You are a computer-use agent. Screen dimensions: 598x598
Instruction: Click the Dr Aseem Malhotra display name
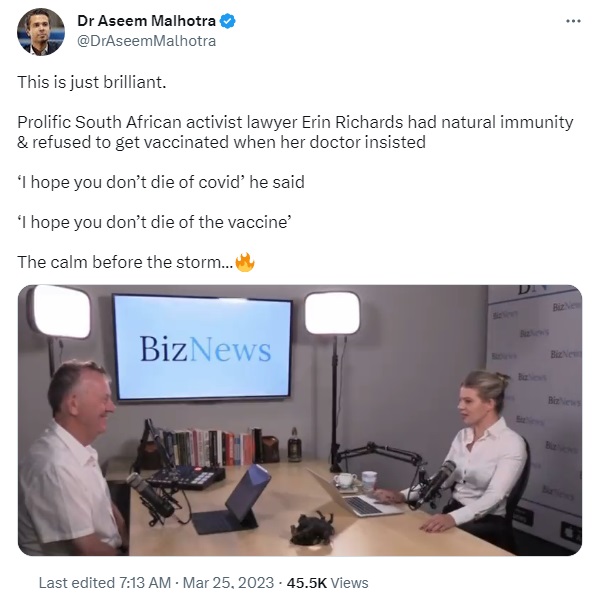tap(146, 21)
